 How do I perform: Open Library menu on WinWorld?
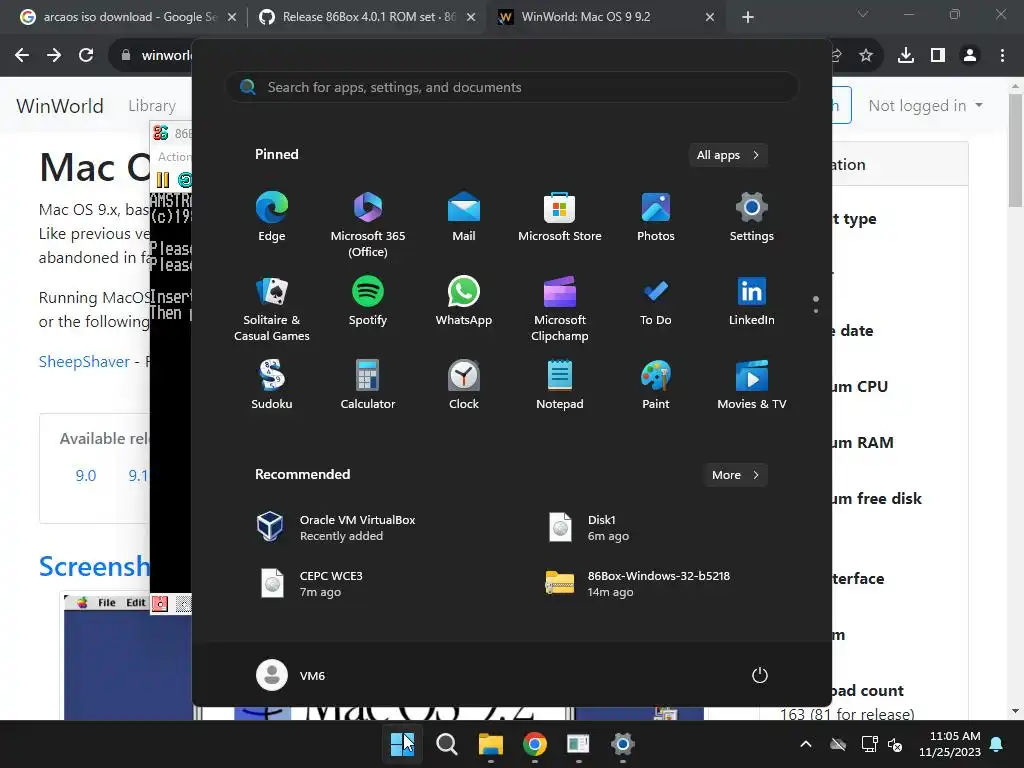point(152,106)
